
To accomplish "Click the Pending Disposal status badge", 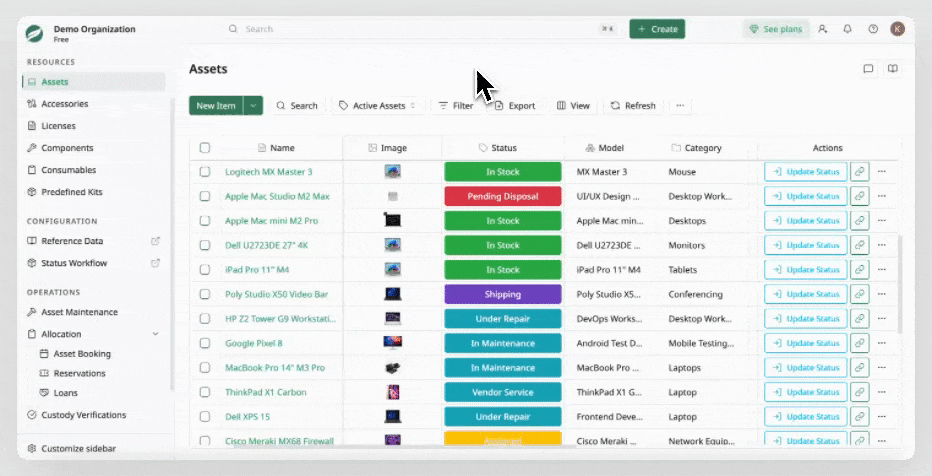I will click(x=503, y=196).
